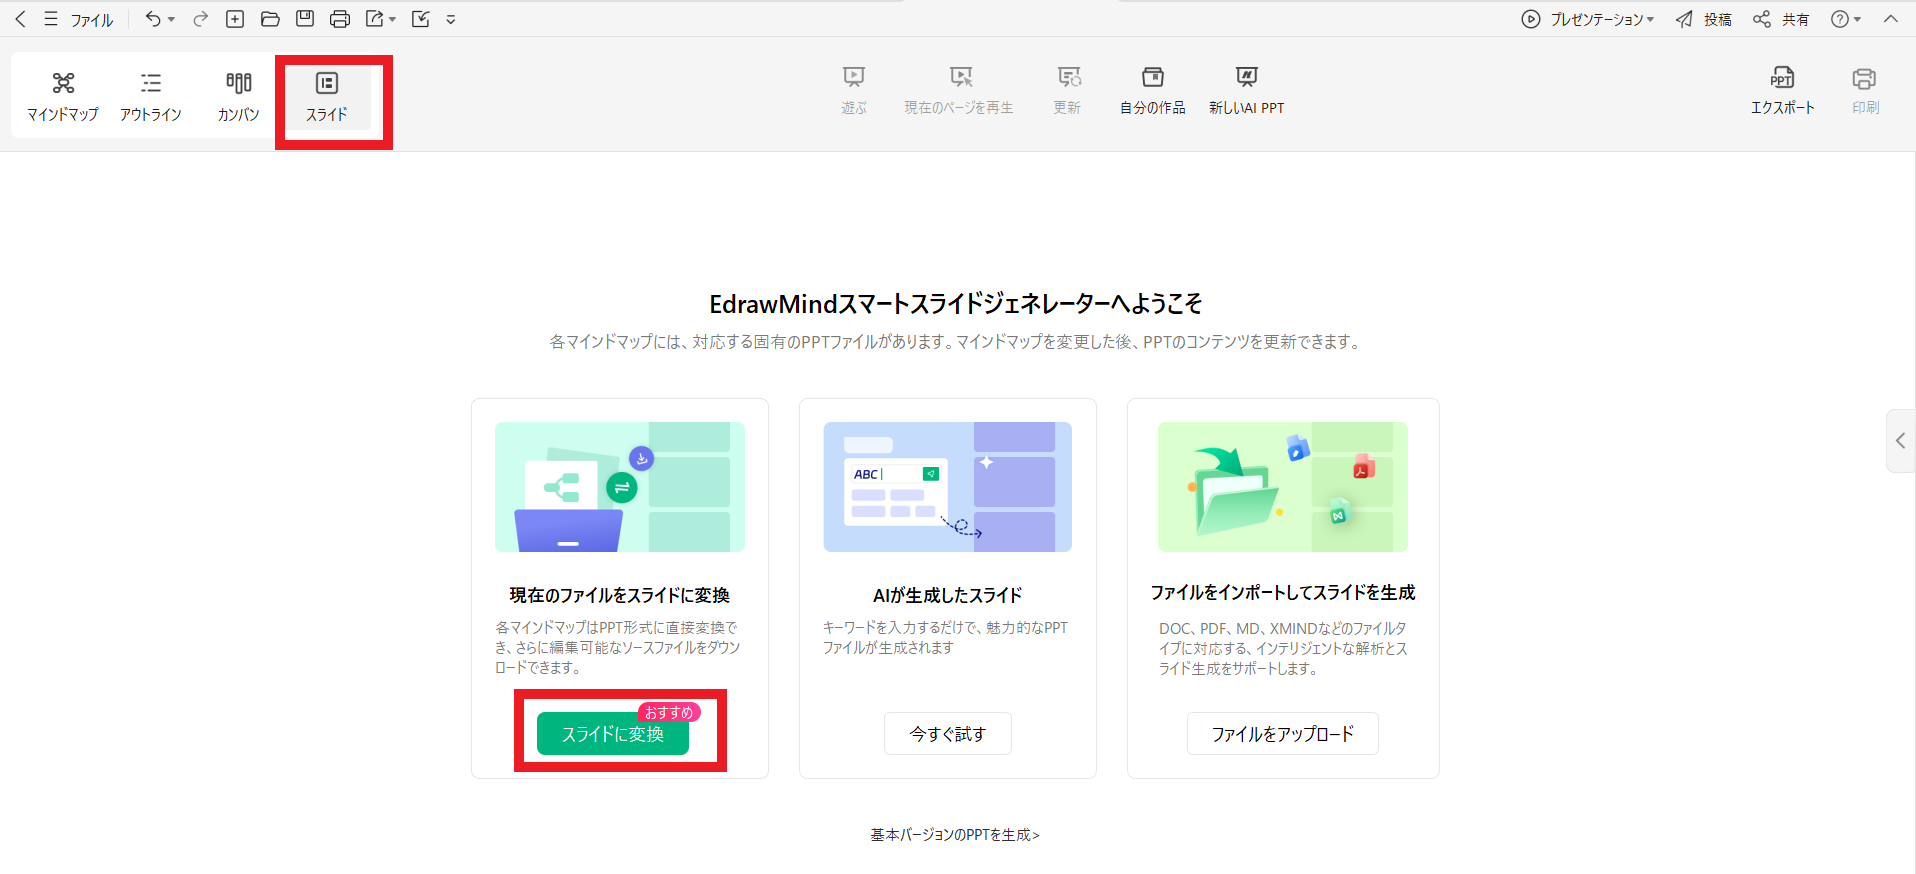Open the プレゼンテーション dropdown
The image size is (1916, 874).
(1588, 19)
